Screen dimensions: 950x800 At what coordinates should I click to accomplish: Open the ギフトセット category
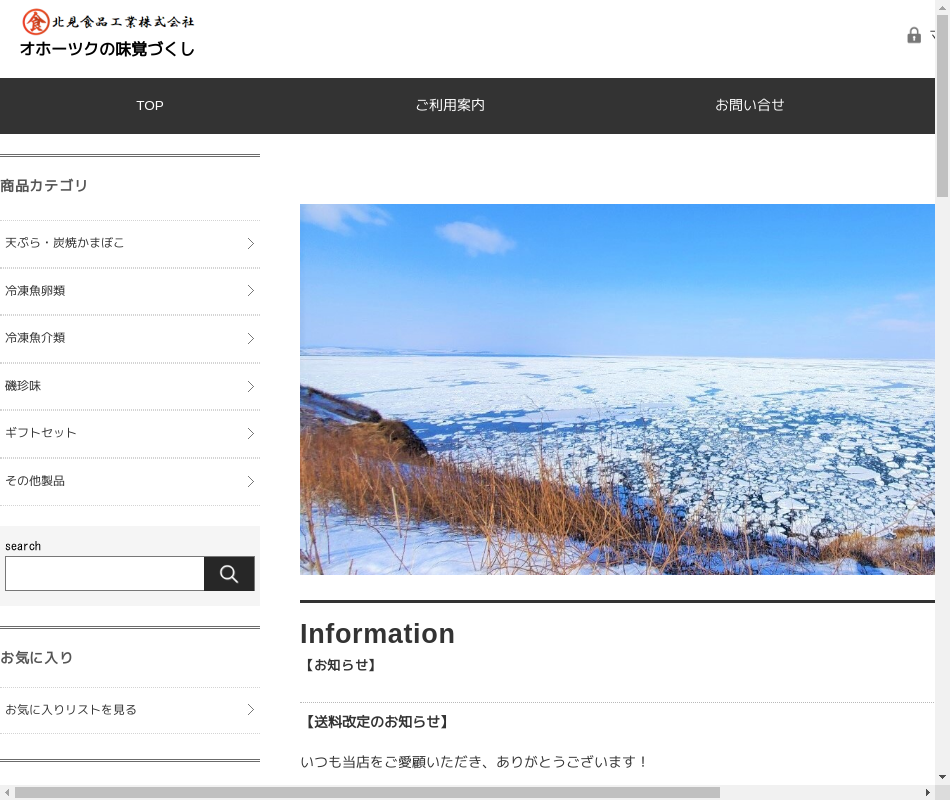[41, 433]
